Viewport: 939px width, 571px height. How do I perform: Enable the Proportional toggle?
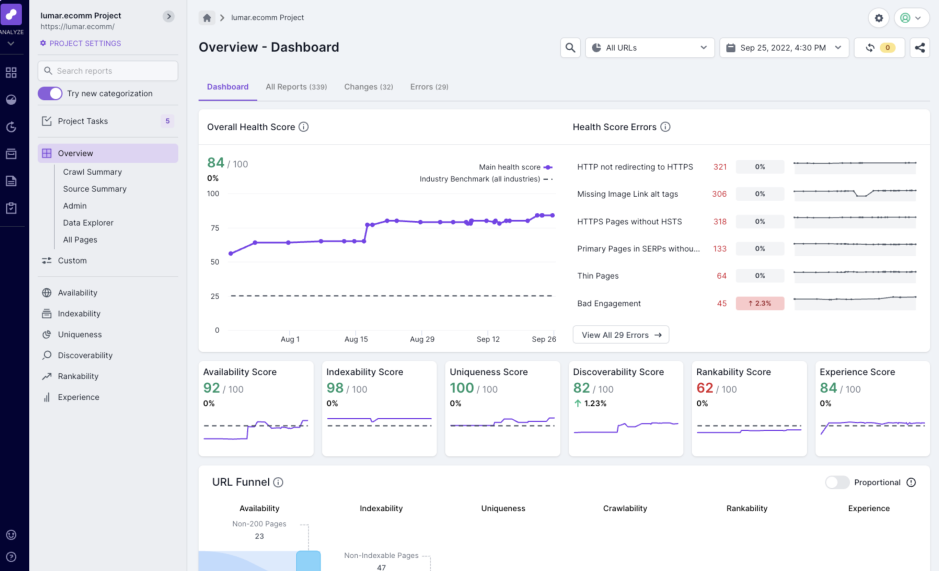(x=837, y=482)
